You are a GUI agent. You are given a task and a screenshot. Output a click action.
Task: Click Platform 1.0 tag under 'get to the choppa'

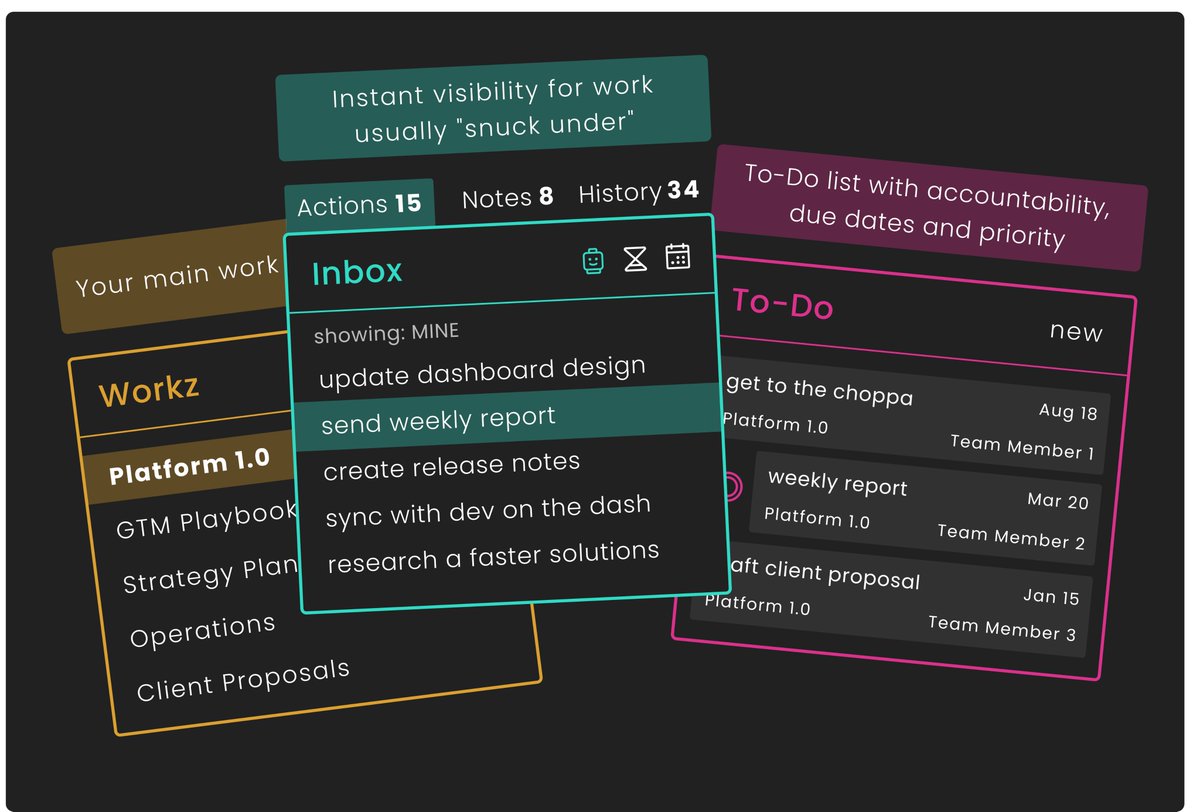[x=775, y=422]
